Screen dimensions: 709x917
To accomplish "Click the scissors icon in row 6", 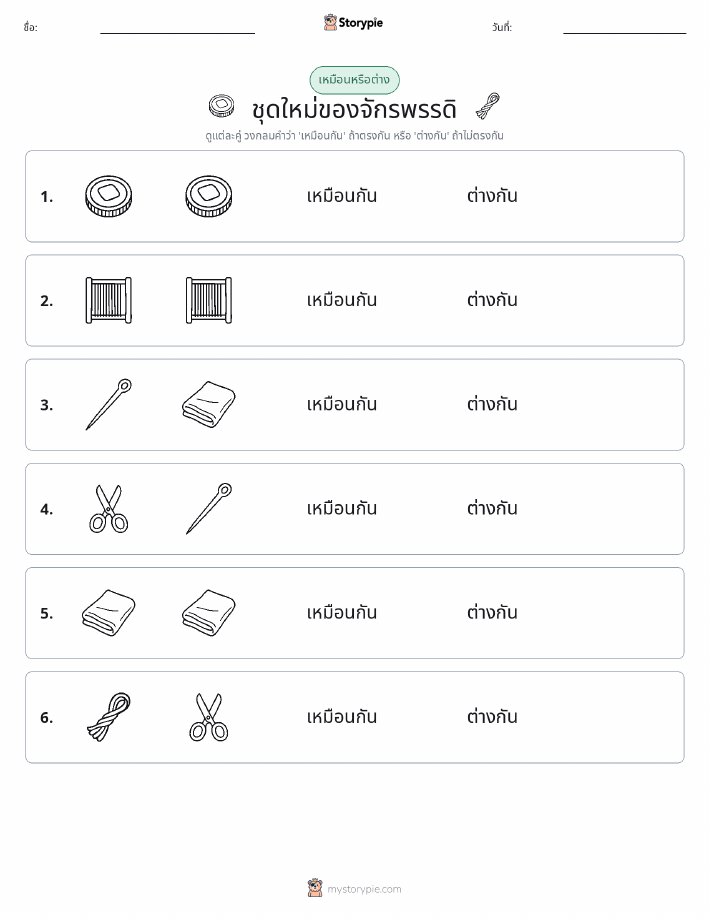I will [x=209, y=718].
